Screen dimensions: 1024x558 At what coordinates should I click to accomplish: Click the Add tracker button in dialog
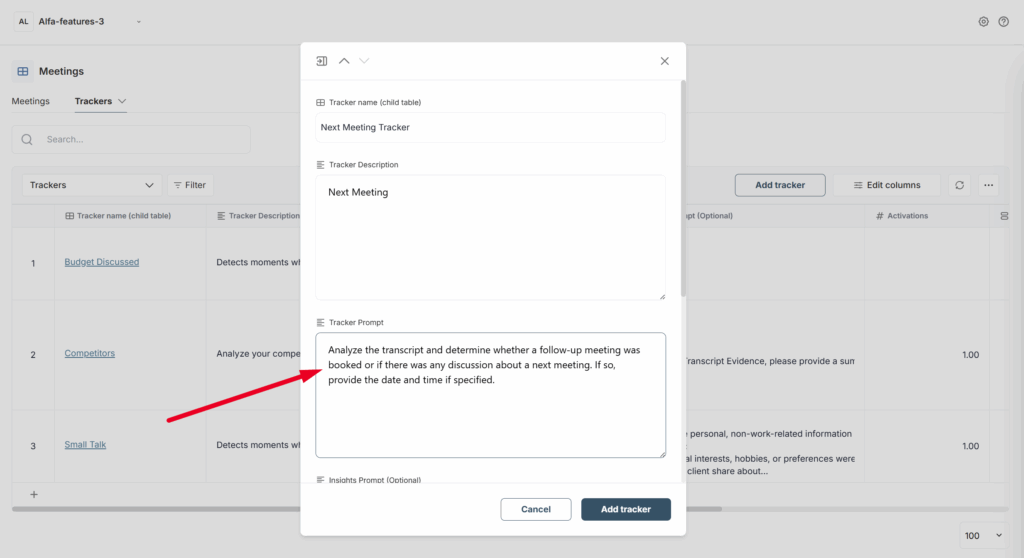tap(625, 509)
